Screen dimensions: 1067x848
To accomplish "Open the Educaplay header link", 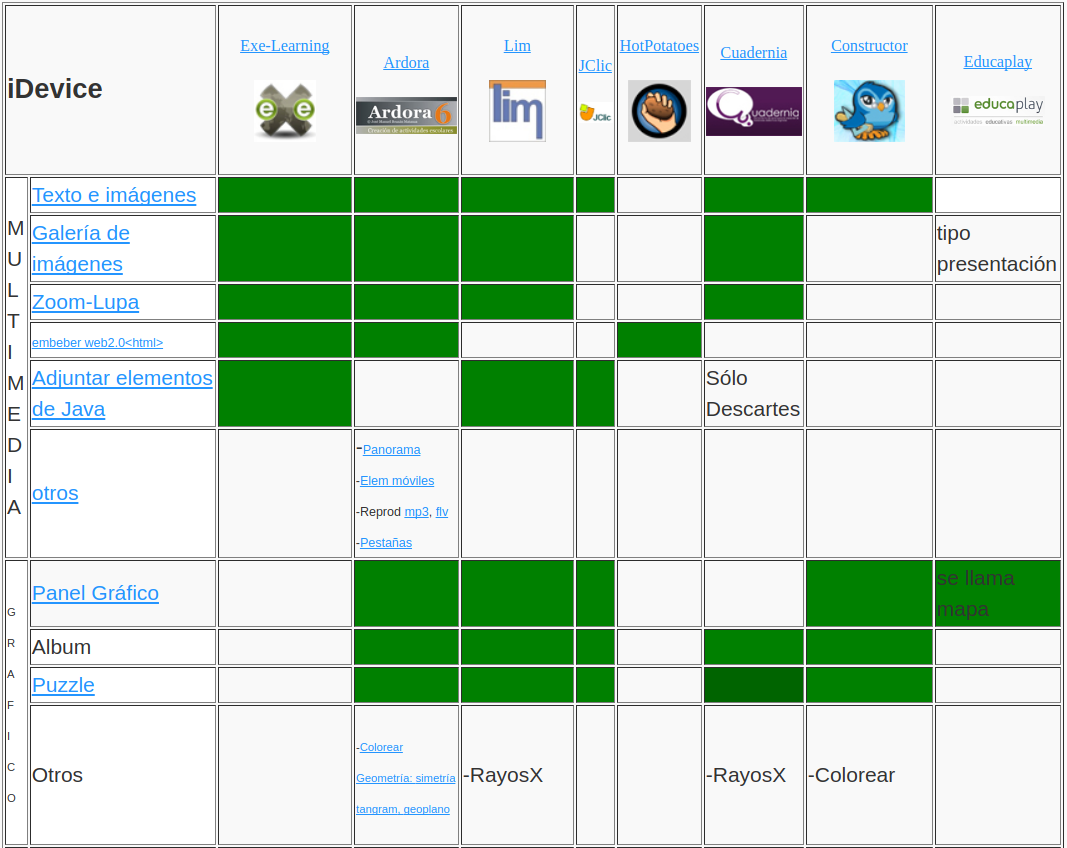I will coord(998,61).
